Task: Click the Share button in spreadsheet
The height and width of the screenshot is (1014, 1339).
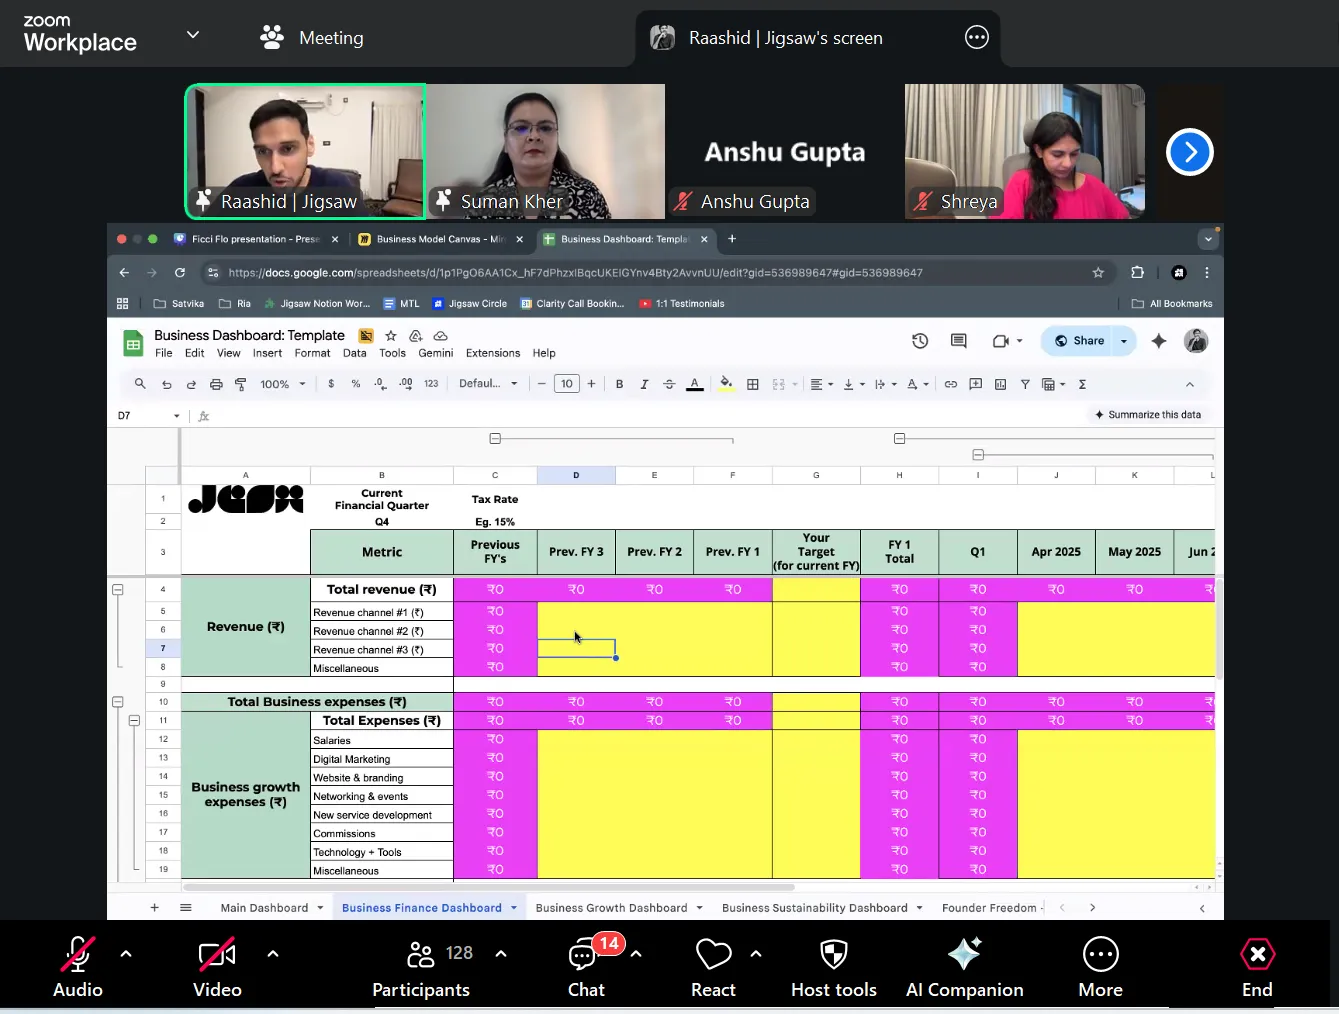Action: point(1079,341)
